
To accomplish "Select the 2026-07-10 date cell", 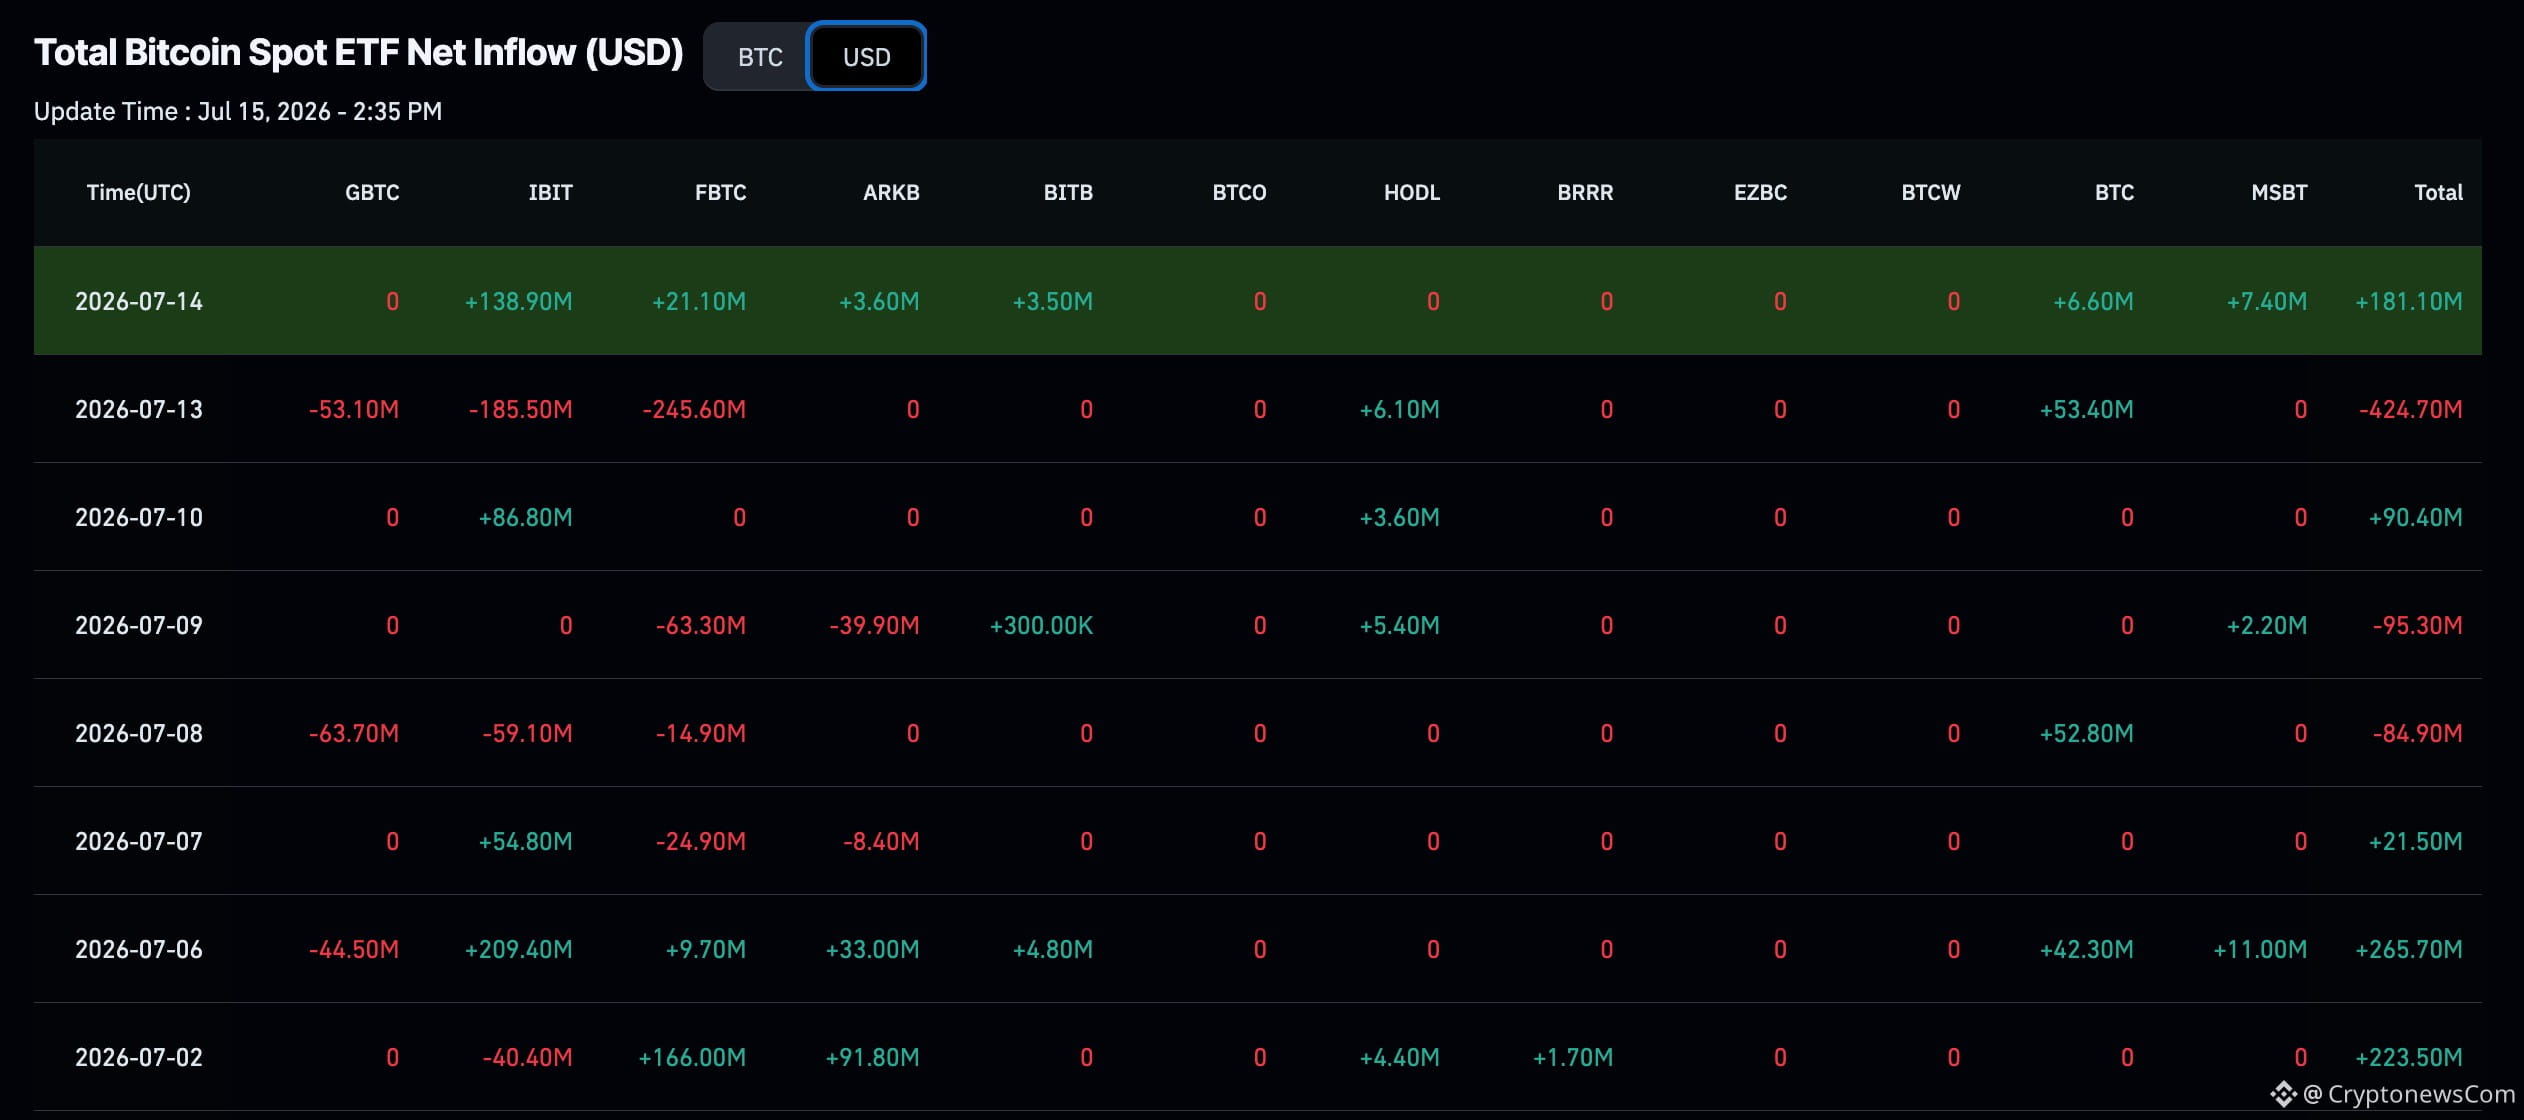I will 139,517.
